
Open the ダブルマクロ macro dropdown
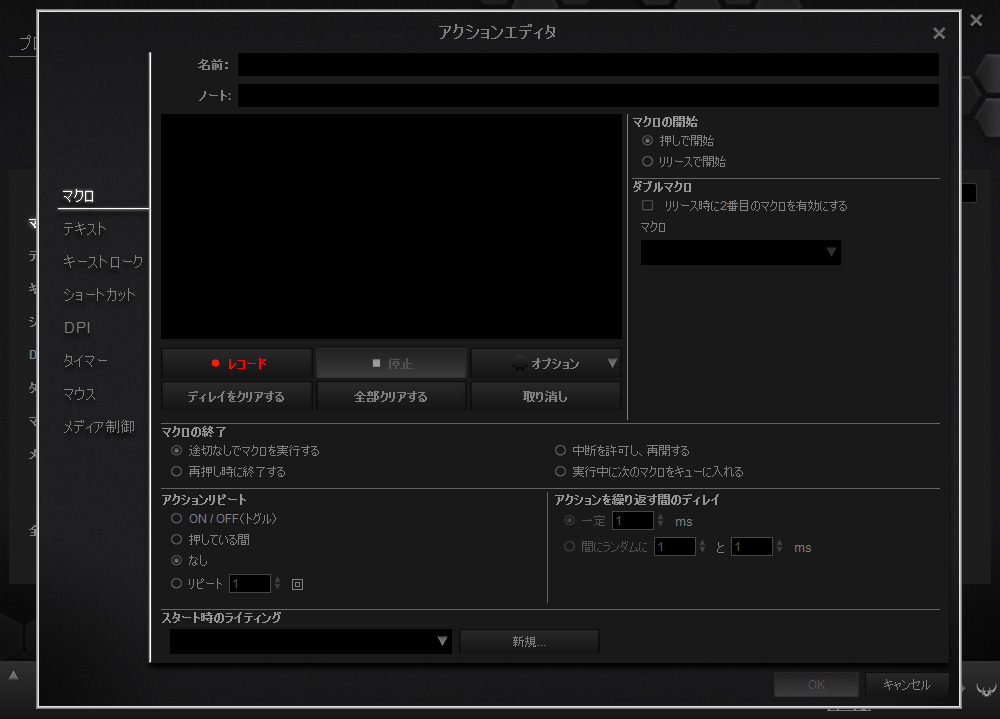pos(740,253)
